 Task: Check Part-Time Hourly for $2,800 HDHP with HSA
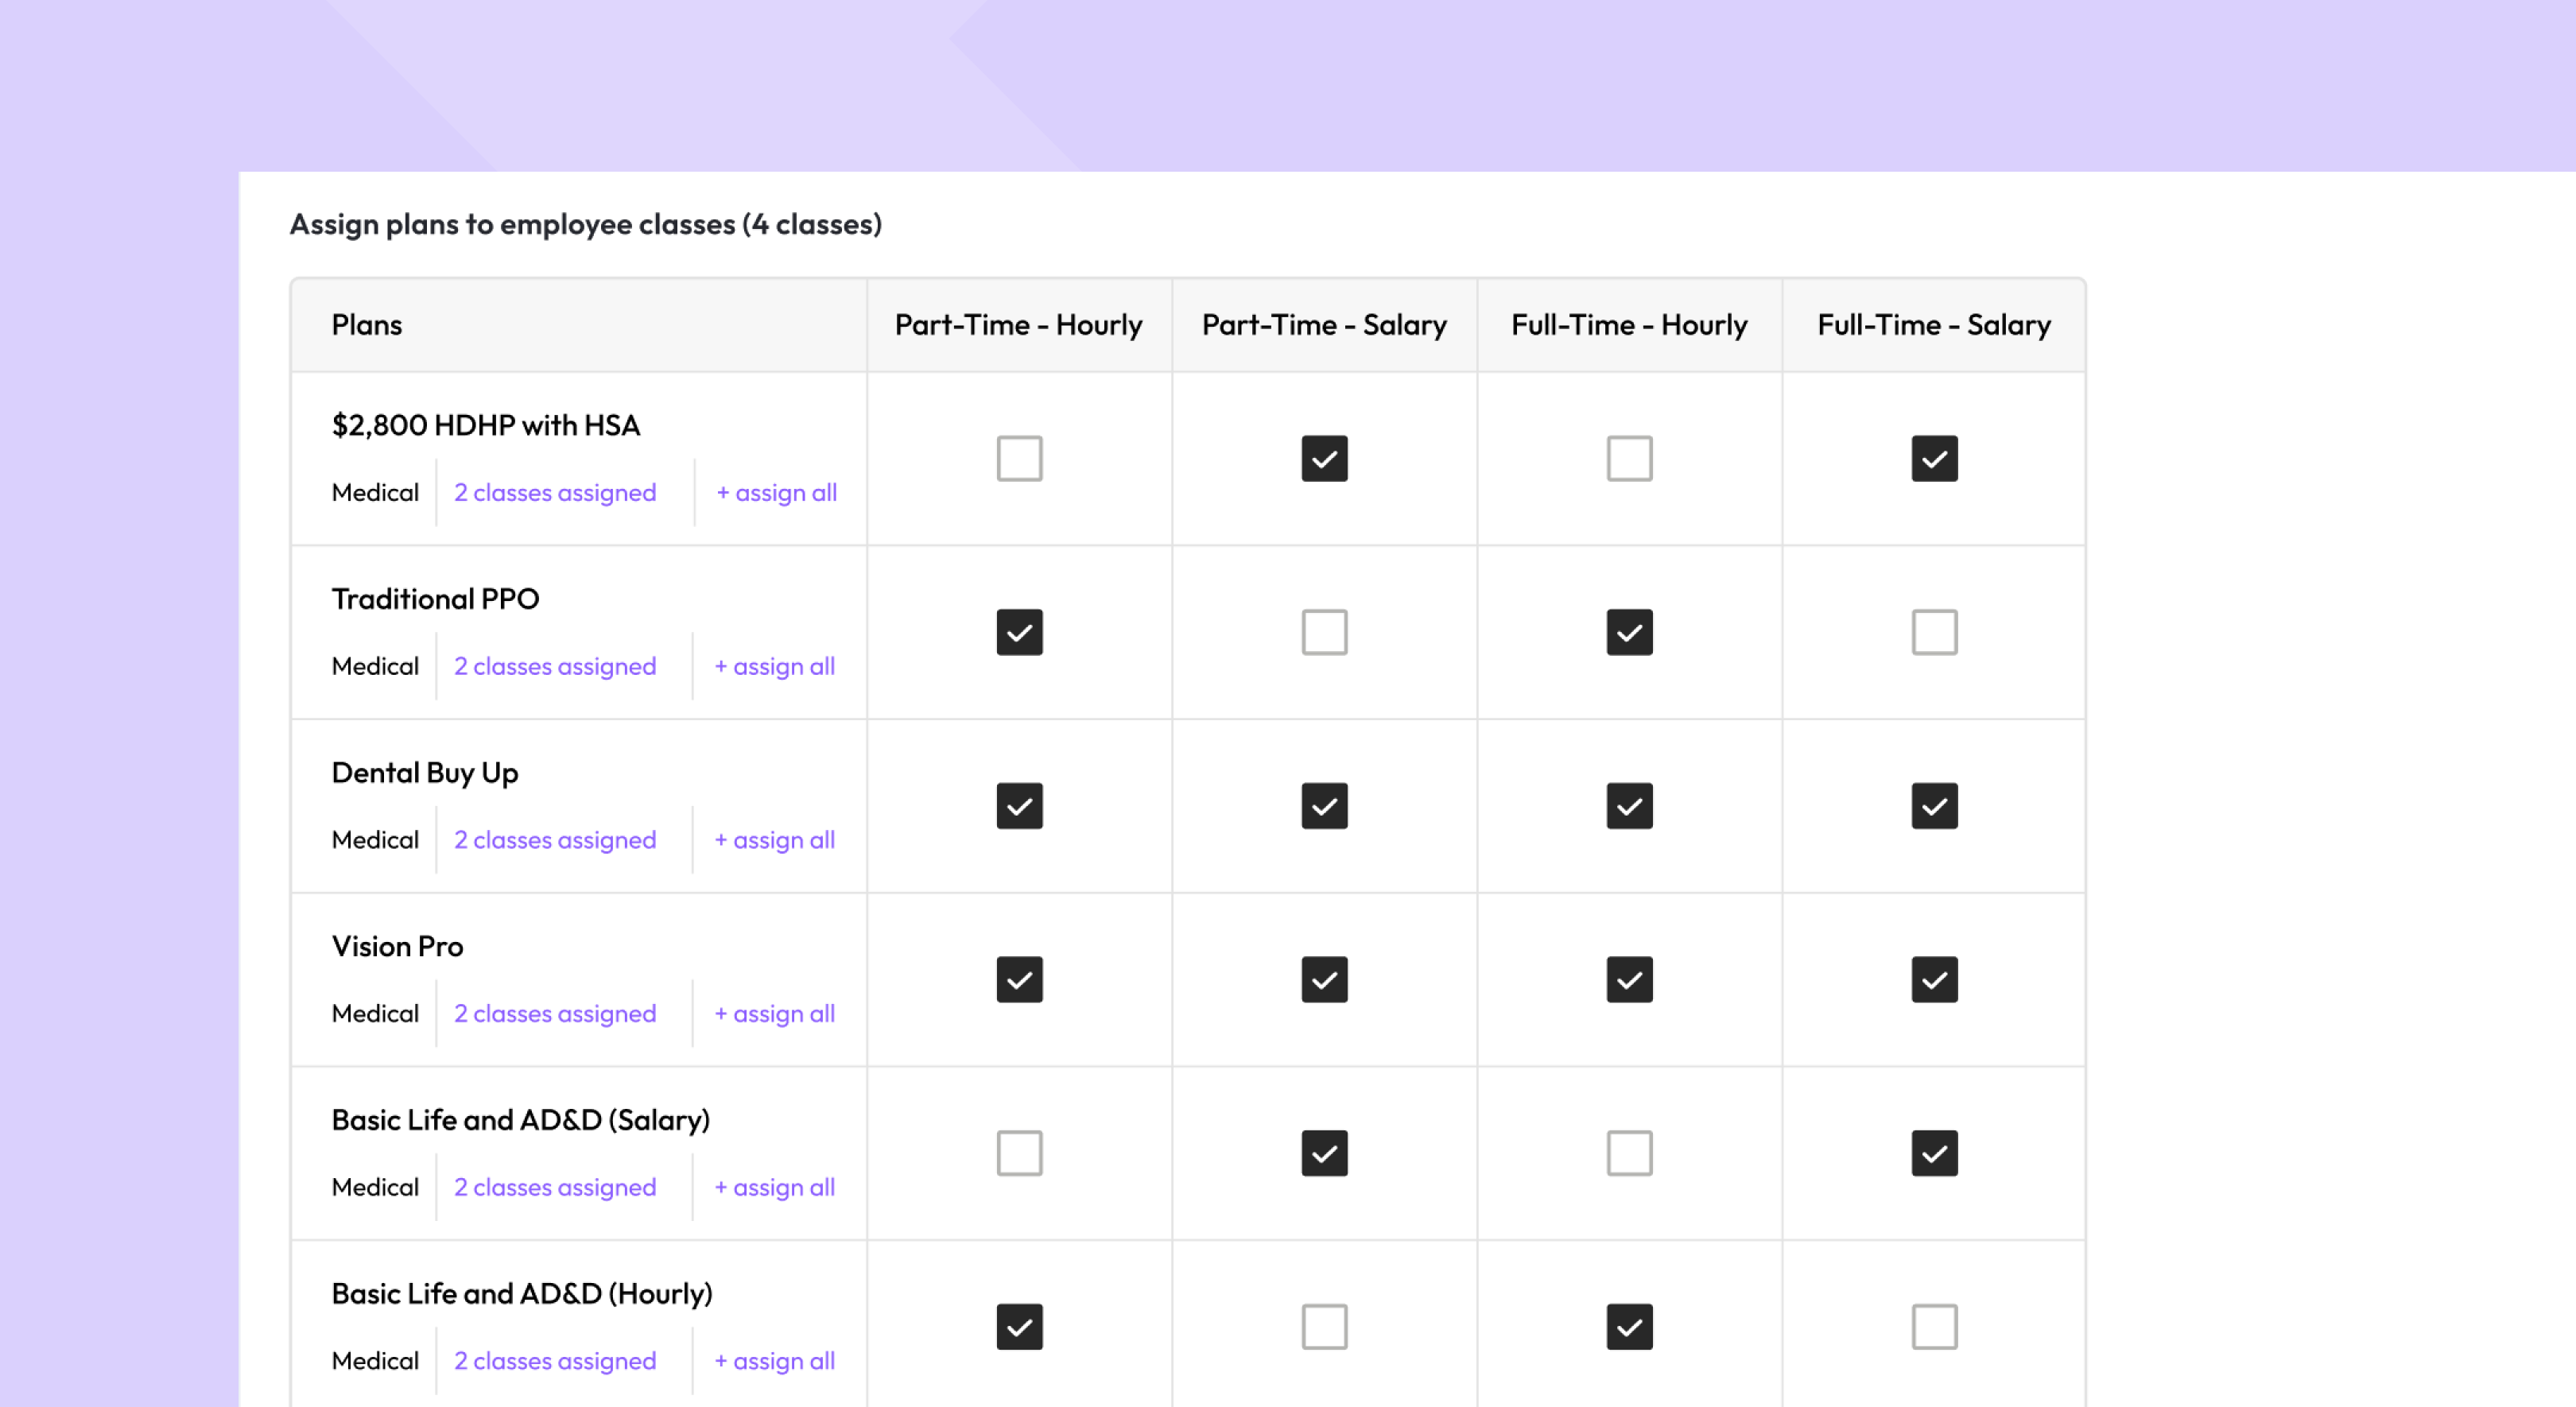(1019, 458)
